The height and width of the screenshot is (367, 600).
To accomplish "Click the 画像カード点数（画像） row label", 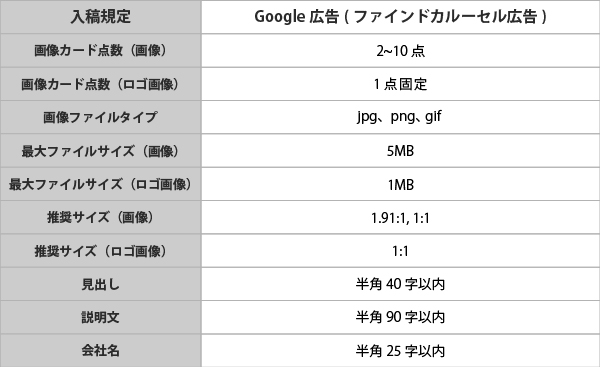I will click(x=101, y=51).
